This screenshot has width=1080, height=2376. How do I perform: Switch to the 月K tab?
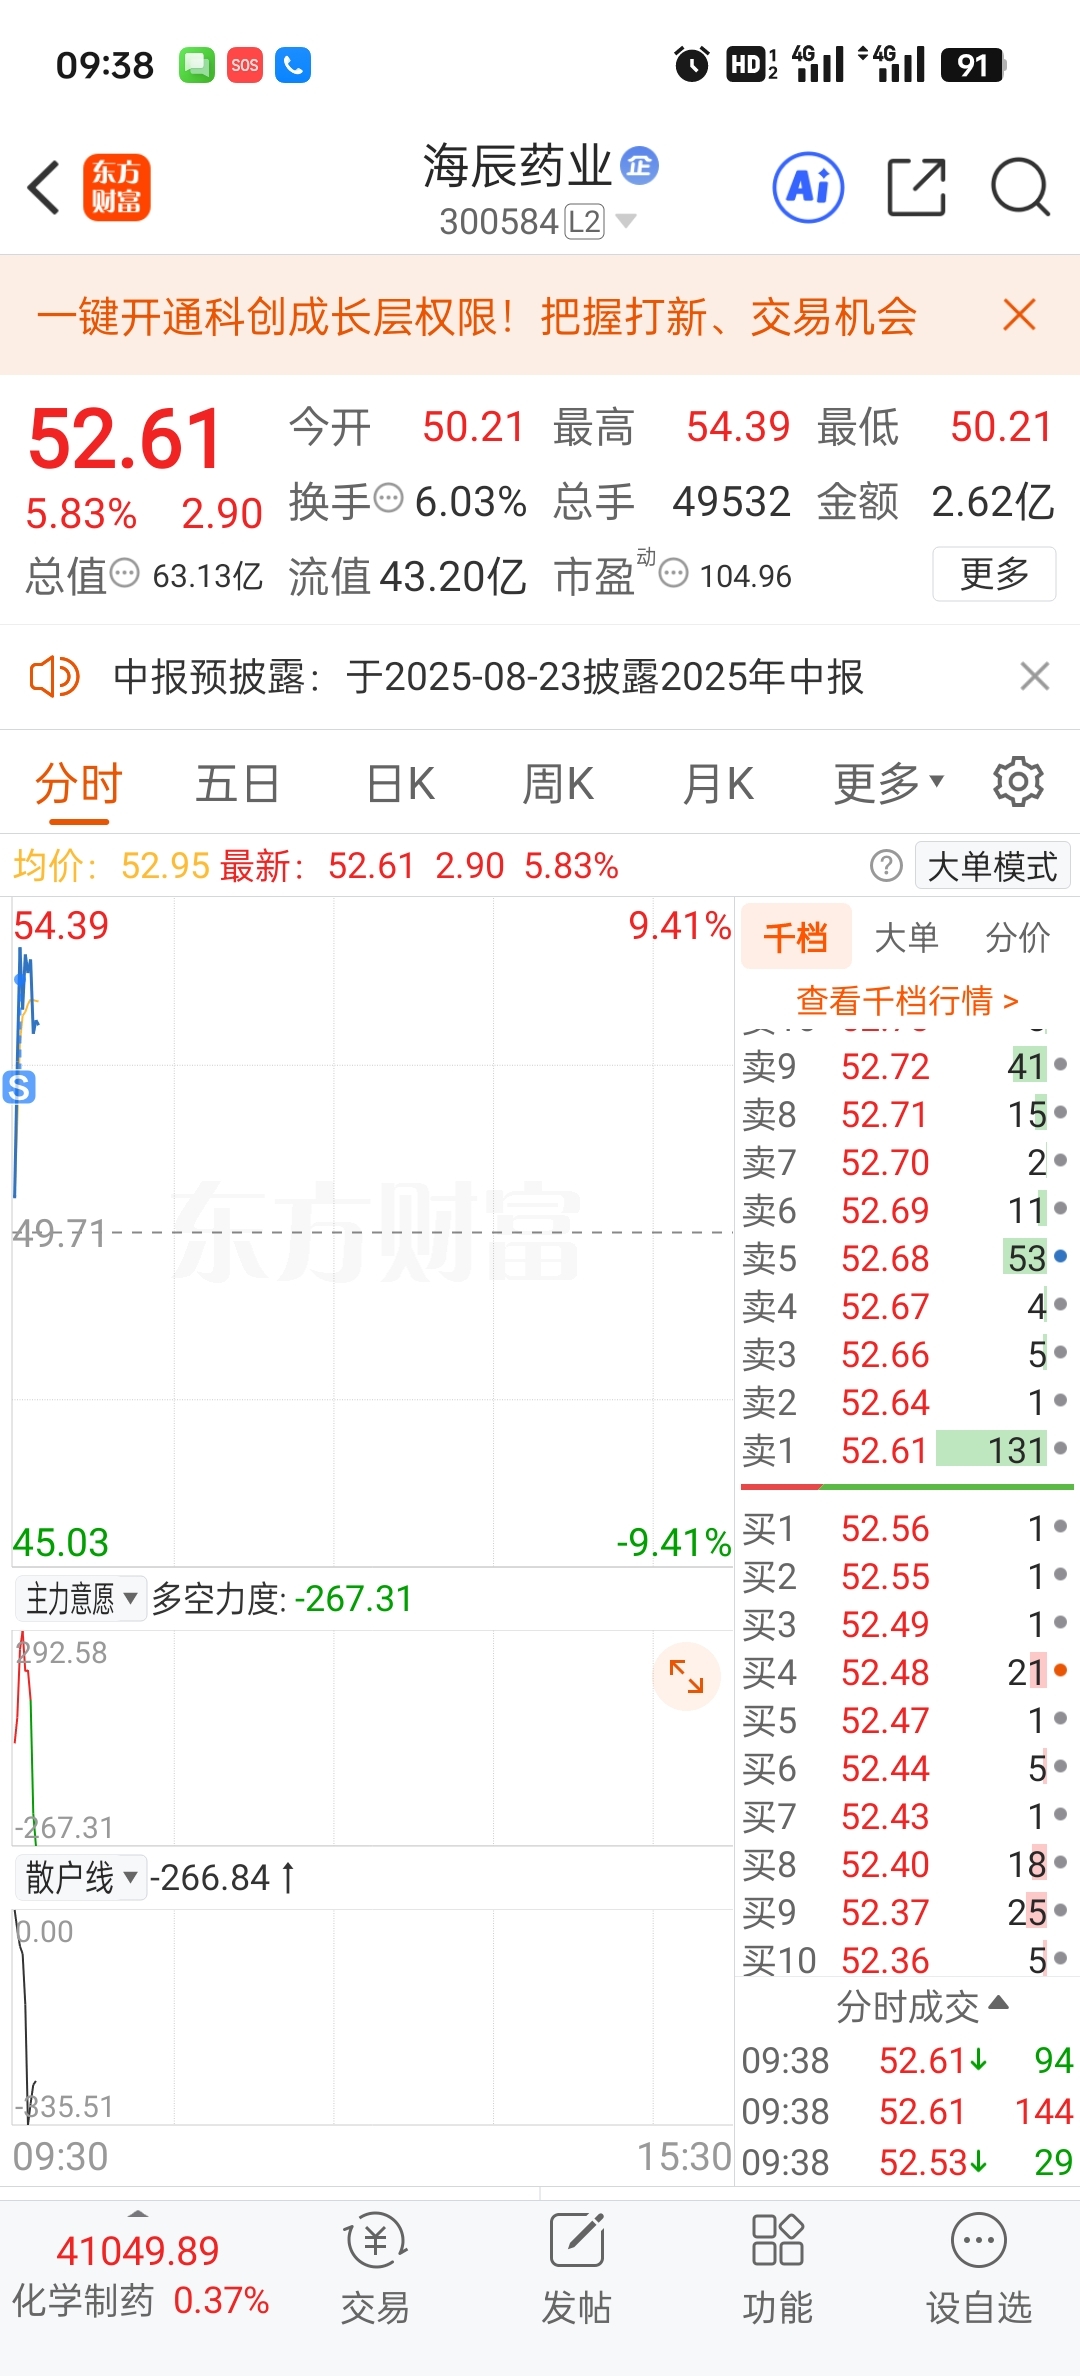point(717,783)
